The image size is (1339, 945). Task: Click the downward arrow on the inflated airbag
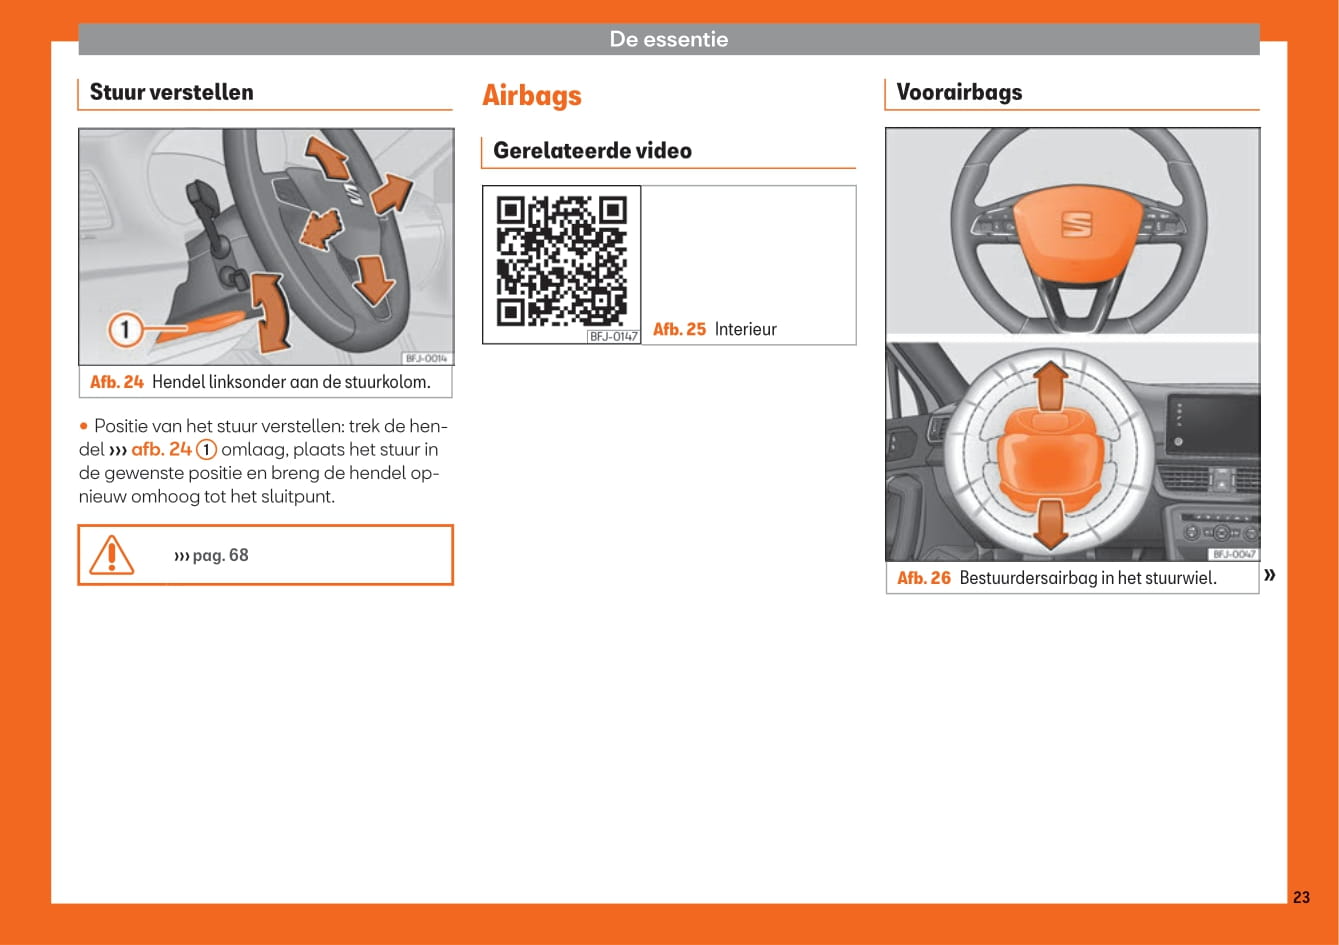coord(1049,523)
